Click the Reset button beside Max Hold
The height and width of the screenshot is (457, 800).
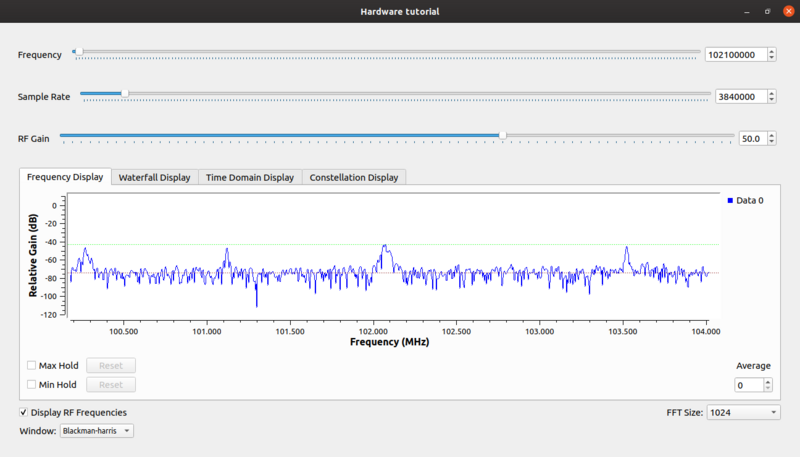tap(111, 365)
